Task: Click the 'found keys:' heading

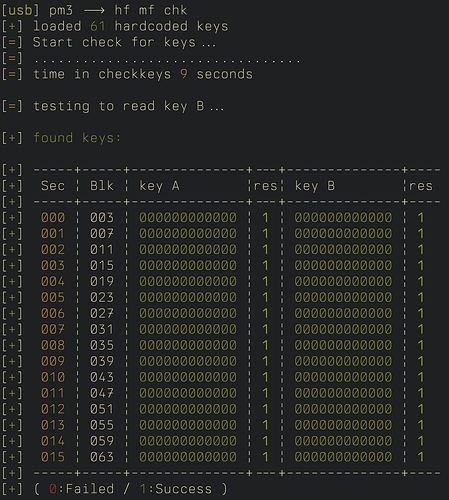Action: coord(77,138)
